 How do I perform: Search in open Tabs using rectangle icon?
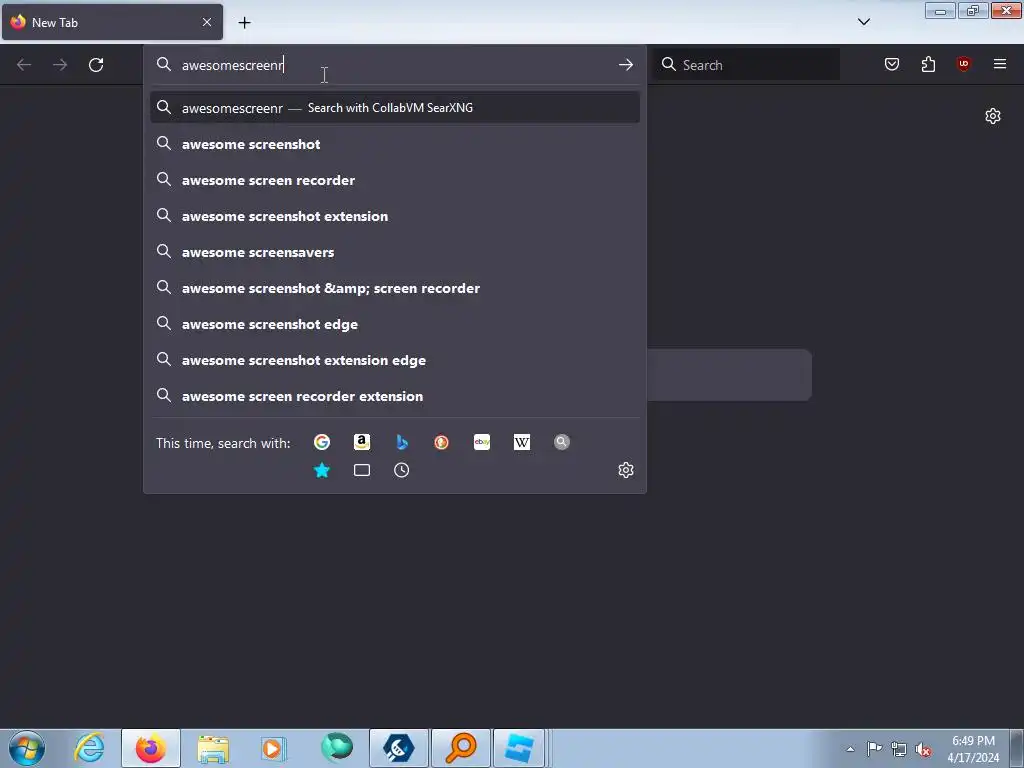362,470
